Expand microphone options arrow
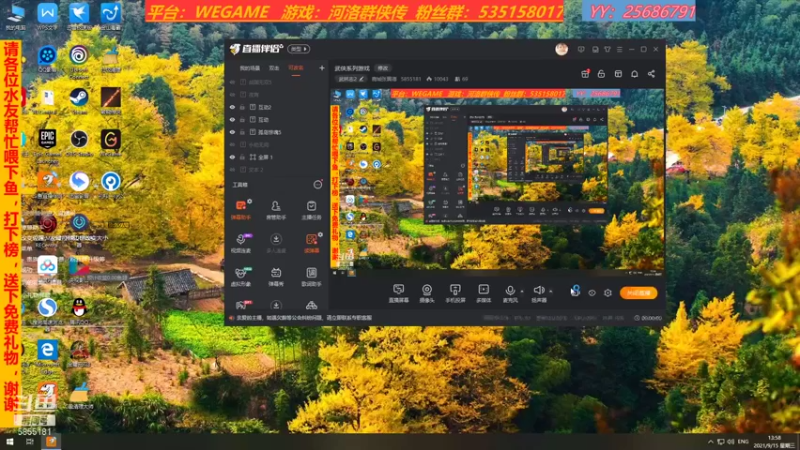 coord(522,291)
